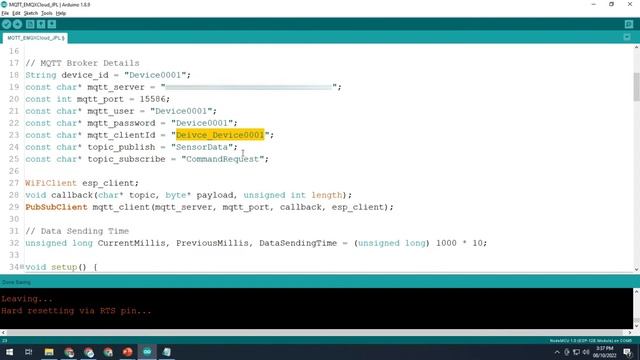Click the "Leaving..." console output line
Screen dimensions: 640x360
[x=27, y=299]
